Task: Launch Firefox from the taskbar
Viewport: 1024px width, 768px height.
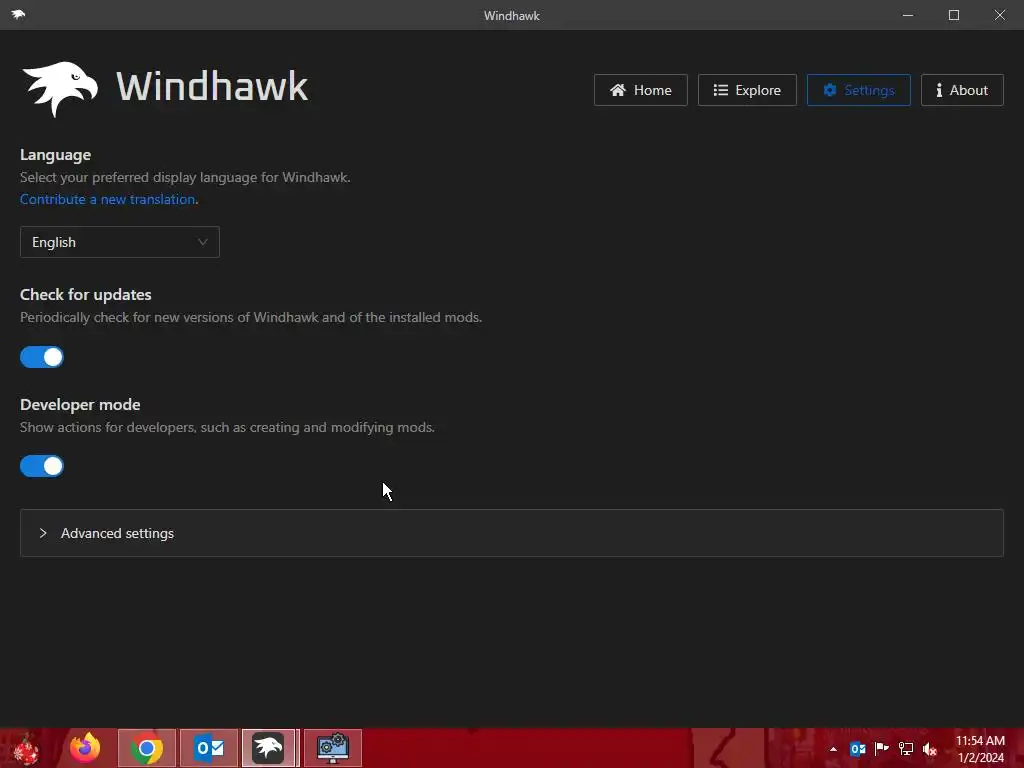Action: point(86,748)
